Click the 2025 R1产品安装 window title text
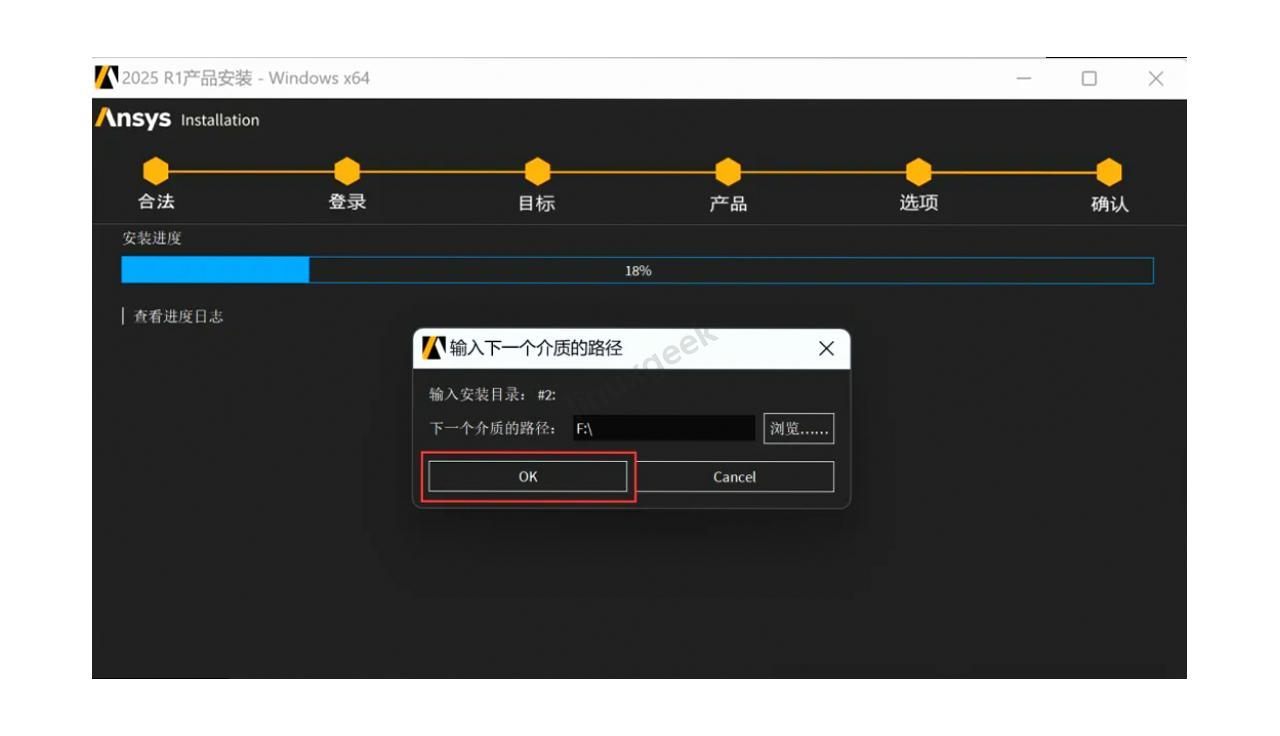Screen dimensions: 1280x736 pyautogui.click(x=246, y=78)
